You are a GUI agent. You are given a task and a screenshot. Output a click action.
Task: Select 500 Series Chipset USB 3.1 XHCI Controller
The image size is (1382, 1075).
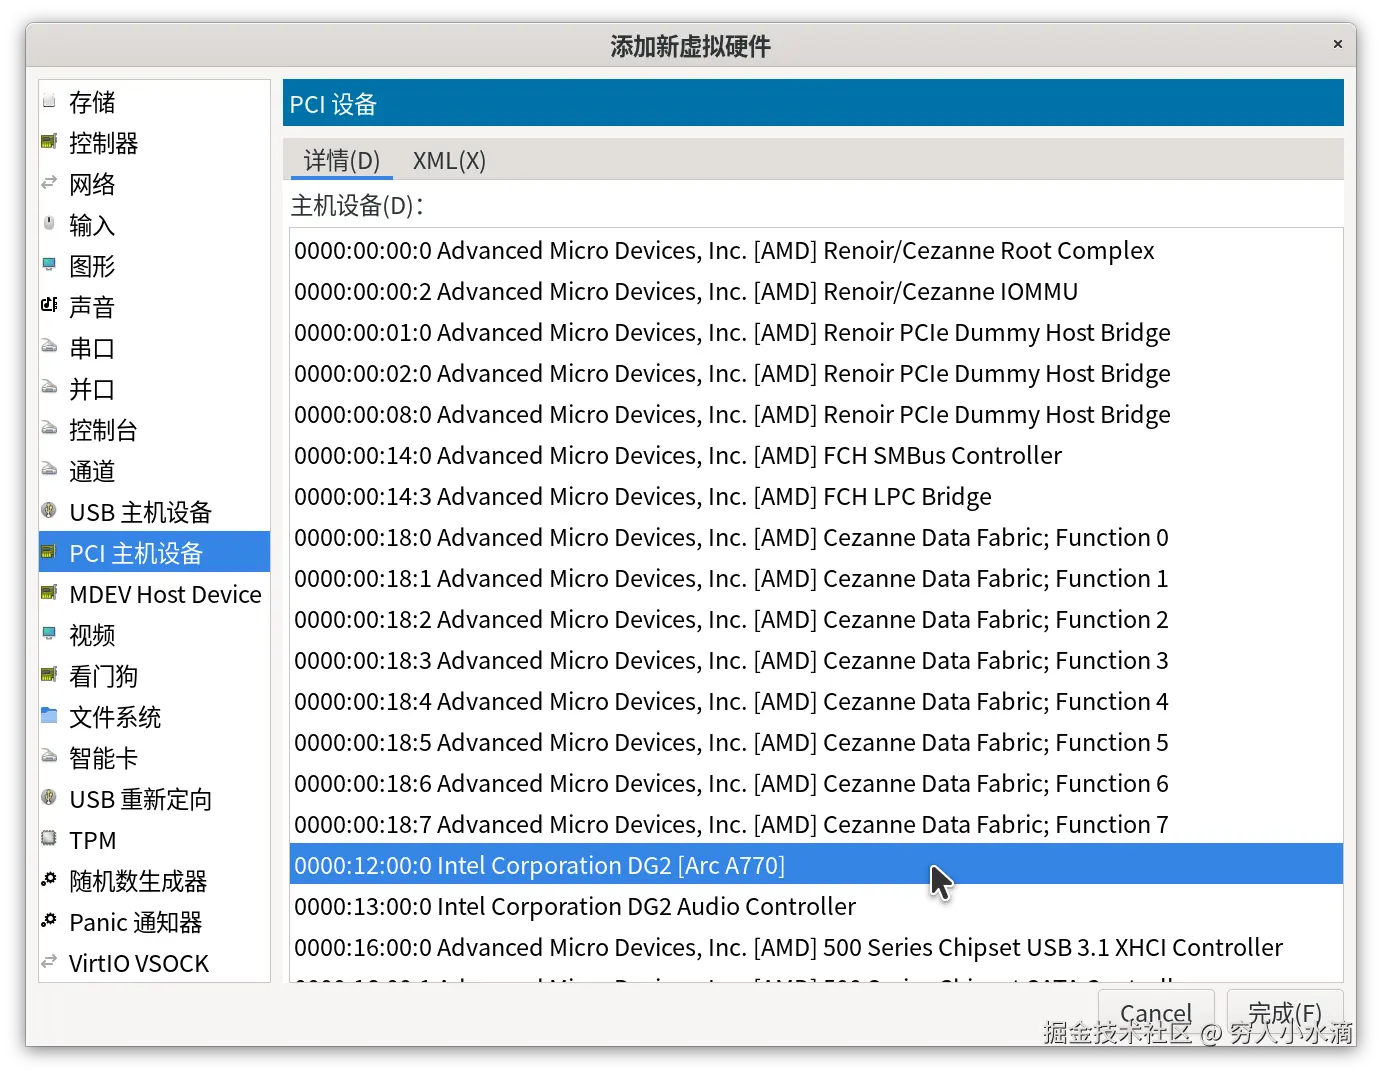tap(816, 947)
